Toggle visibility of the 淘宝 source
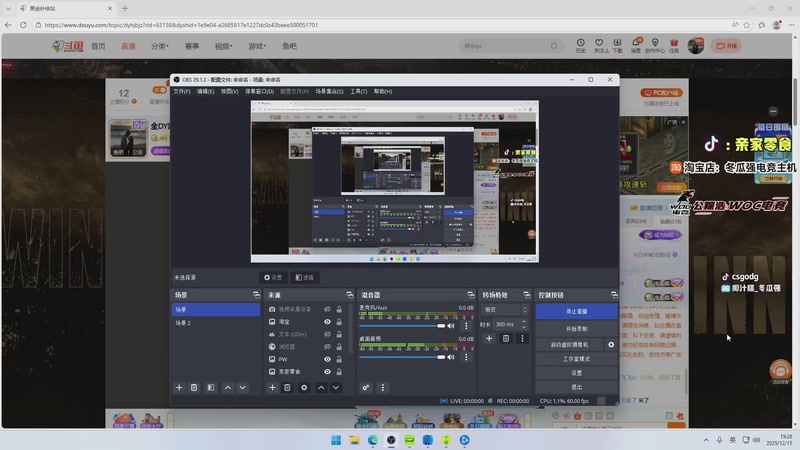The image size is (800, 450). 327,322
